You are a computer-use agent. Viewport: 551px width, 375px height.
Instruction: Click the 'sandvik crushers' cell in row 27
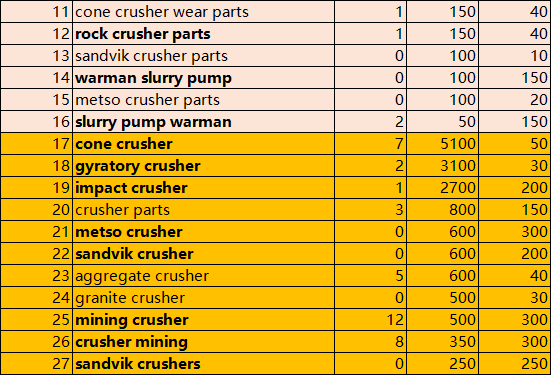(x=203, y=364)
